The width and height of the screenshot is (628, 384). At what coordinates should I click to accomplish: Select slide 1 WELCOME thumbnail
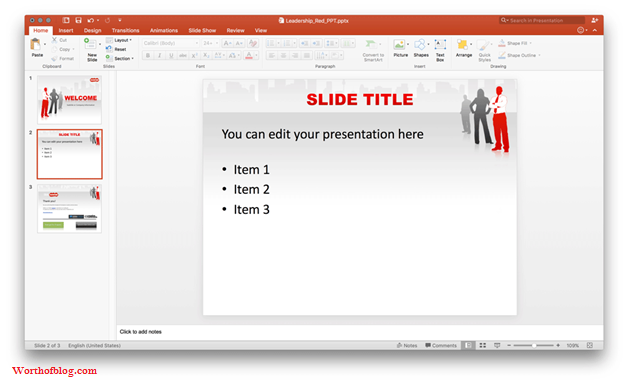pos(69,100)
